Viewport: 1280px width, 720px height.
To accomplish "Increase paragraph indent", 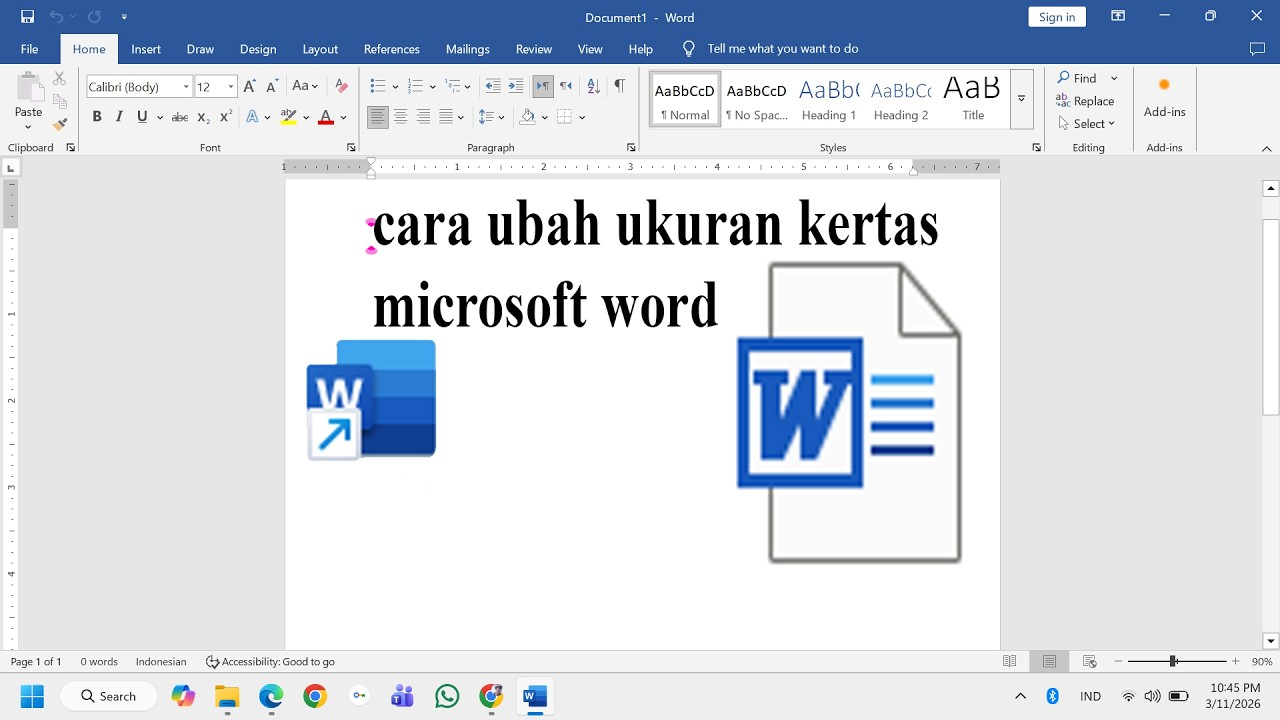I will coord(516,87).
